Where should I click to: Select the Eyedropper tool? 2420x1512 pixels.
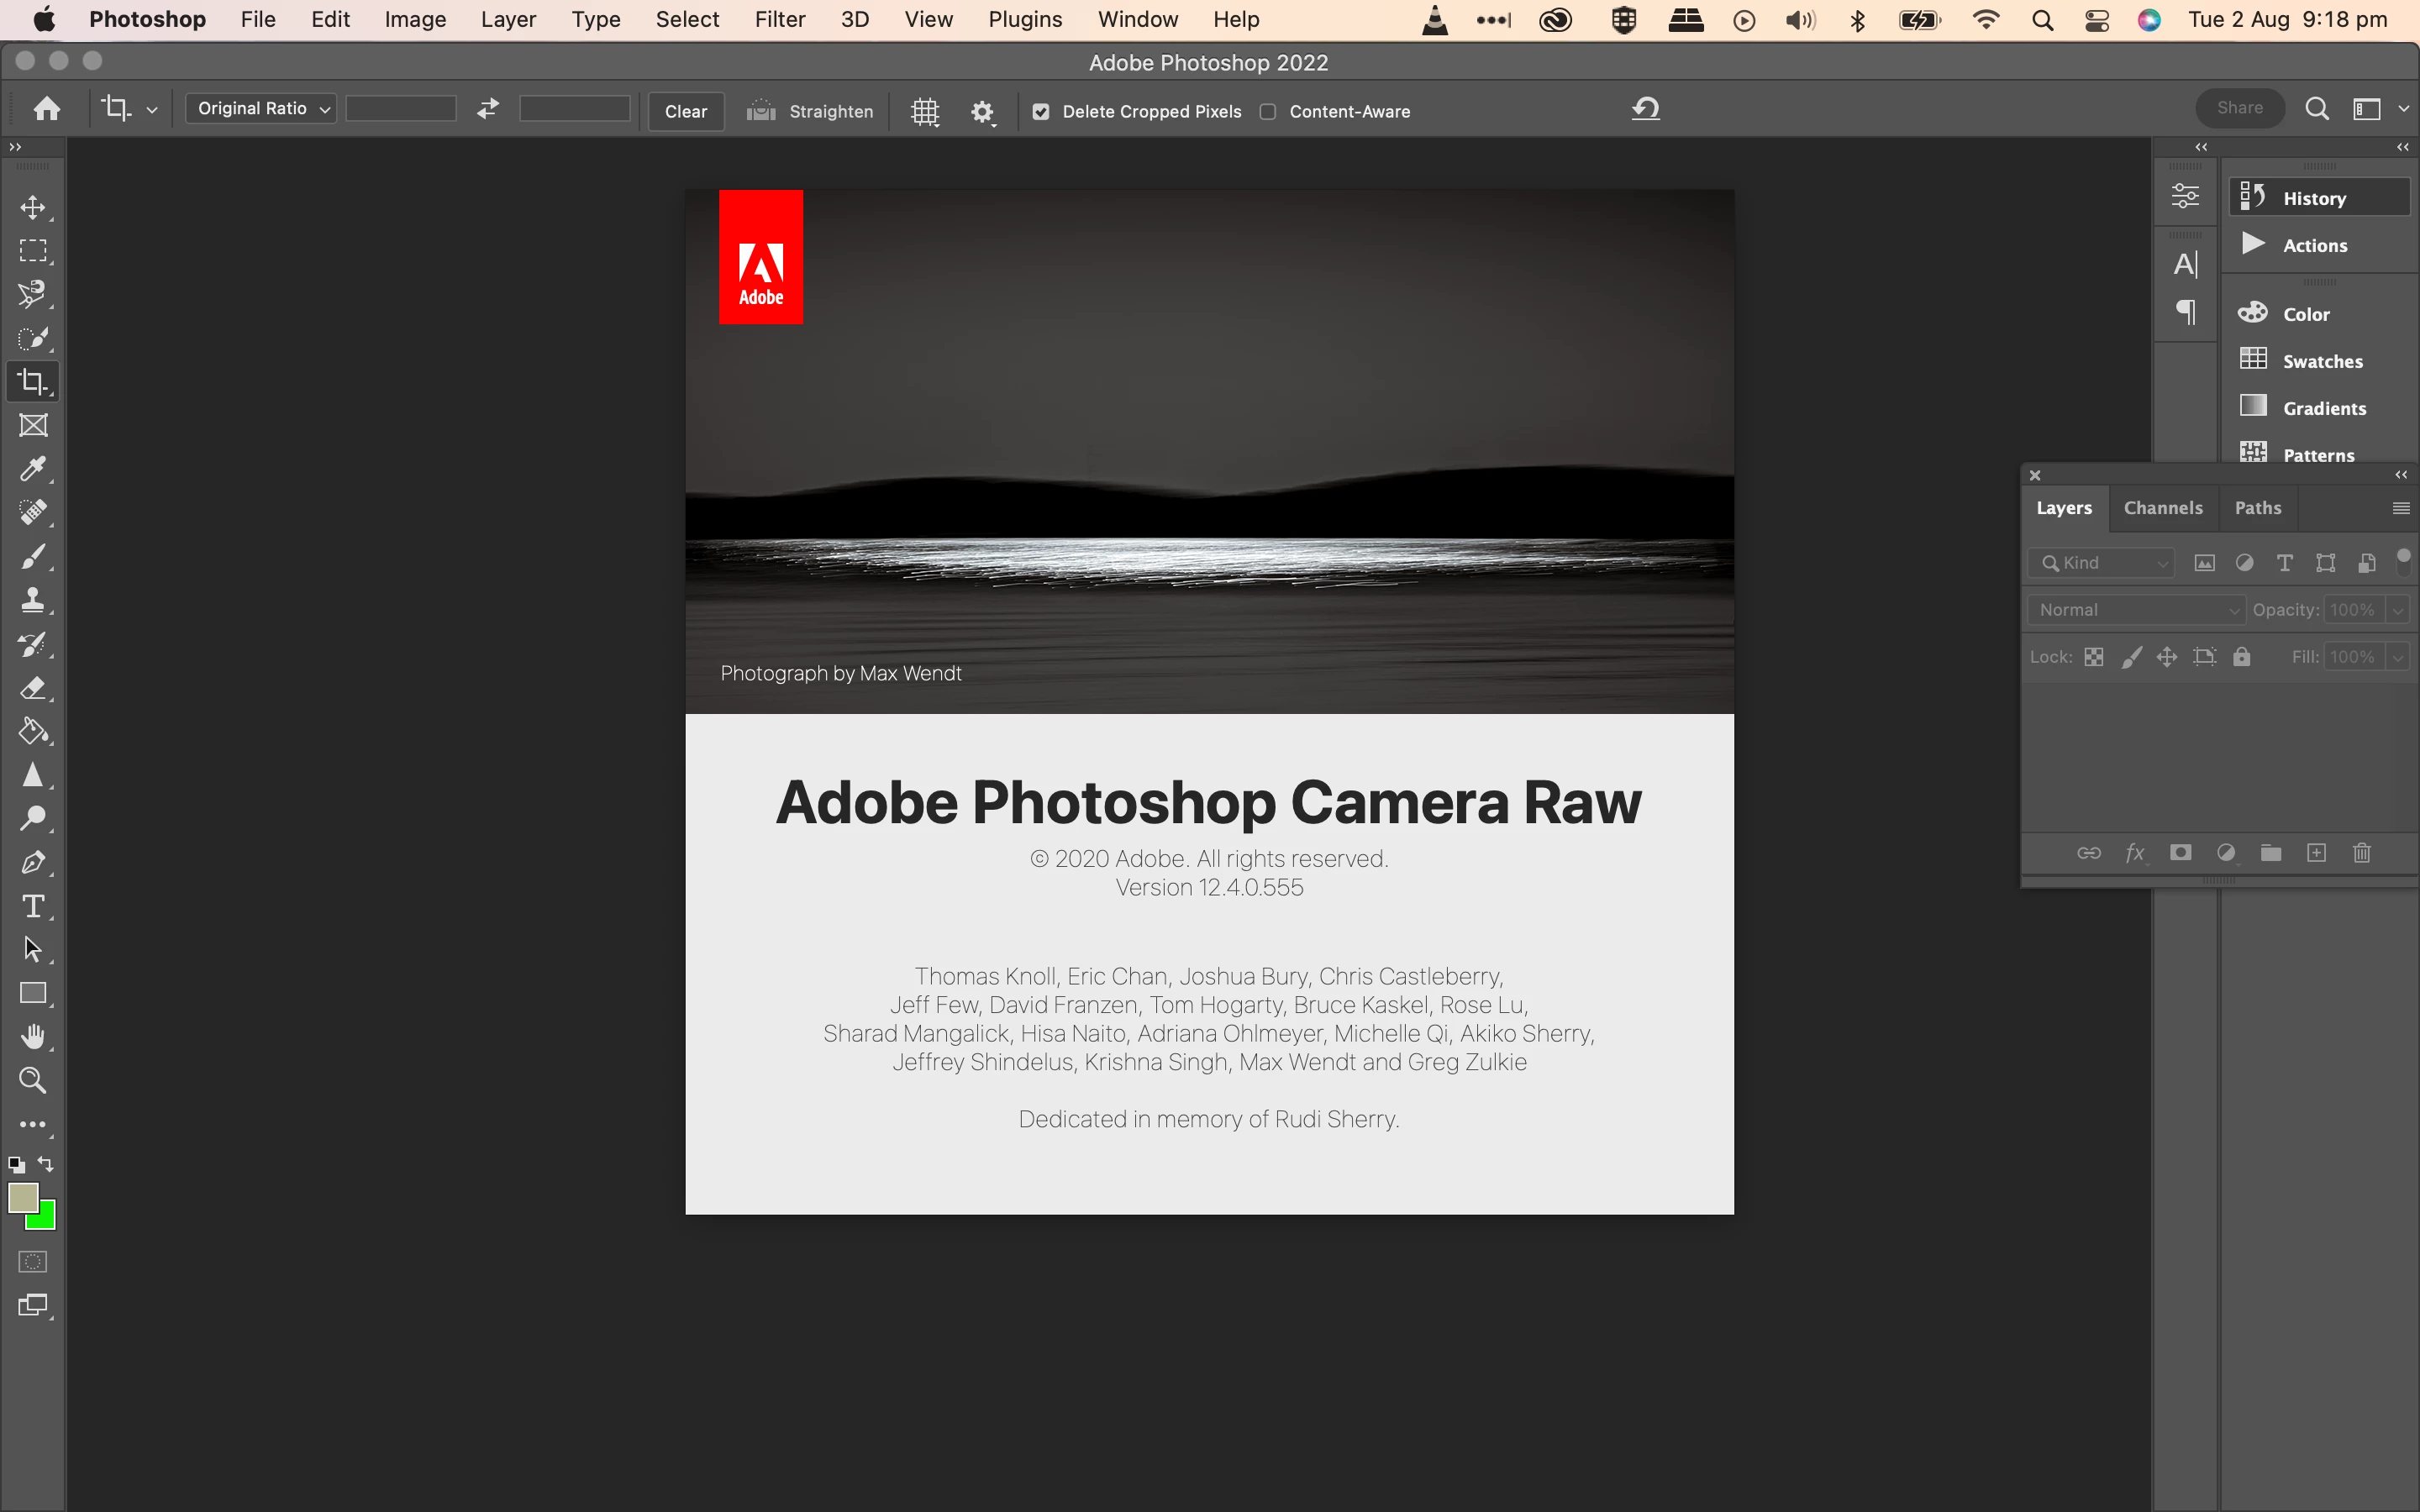pyautogui.click(x=33, y=469)
